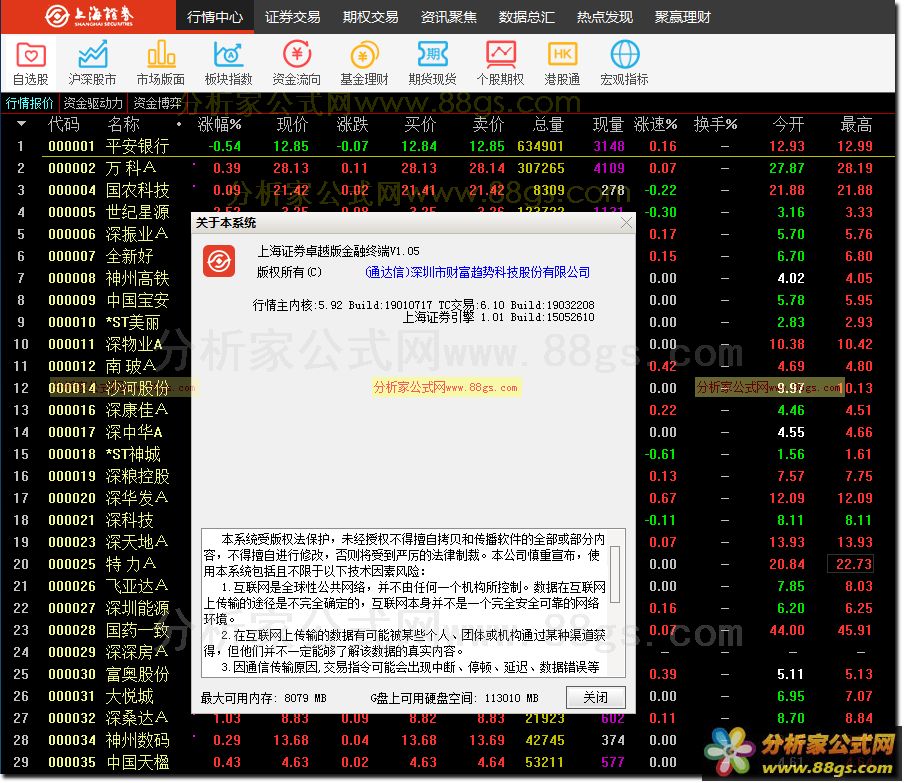Click stock code 000002
The width and height of the screenshot is (904, 783).
point(72,168)
